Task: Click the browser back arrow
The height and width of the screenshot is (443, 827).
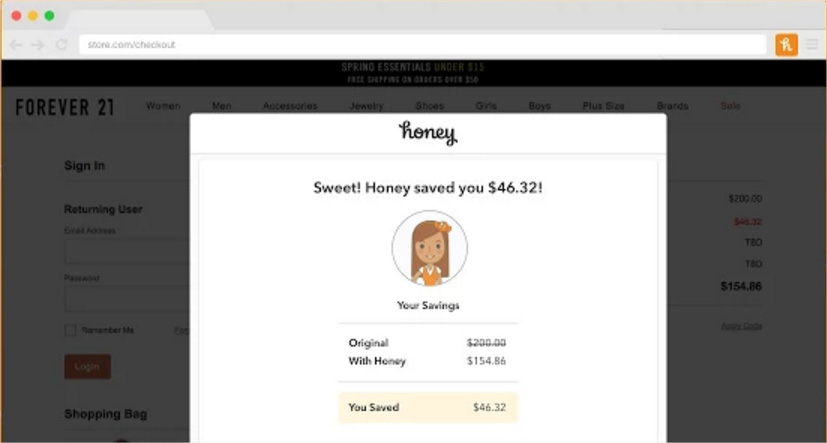Action: (x=16, y=45)
